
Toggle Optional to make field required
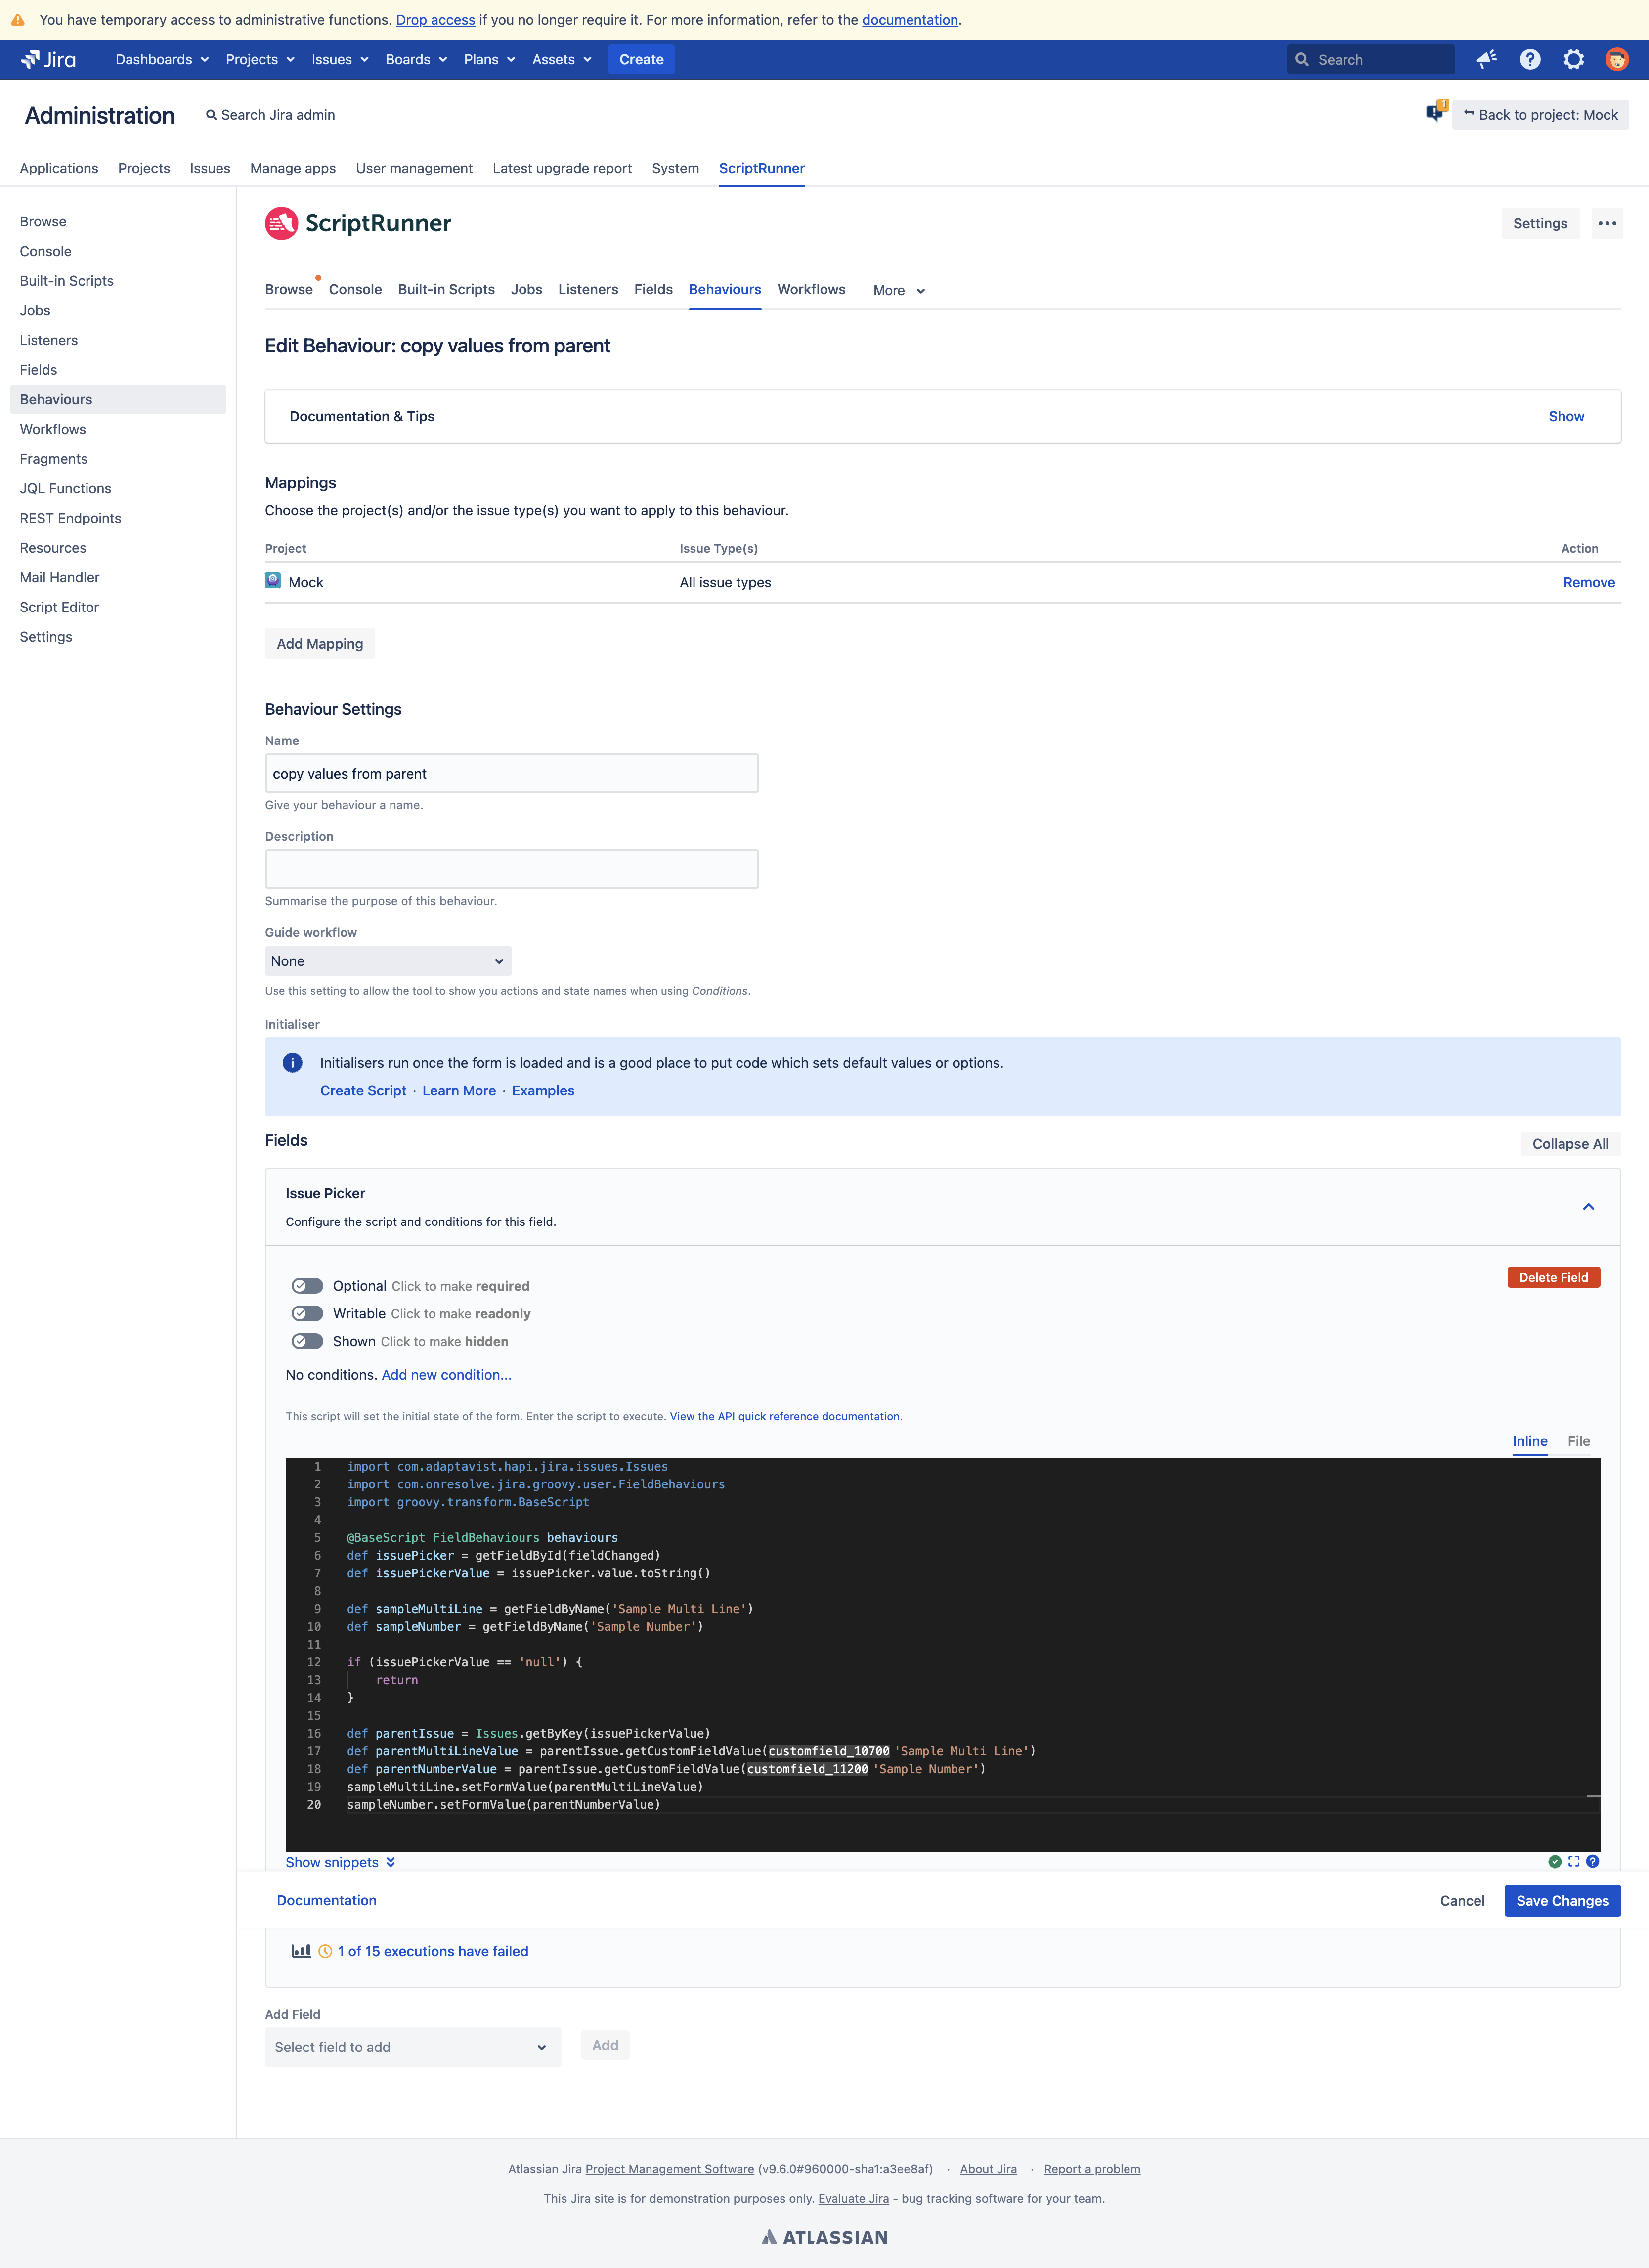[x=307, y=1286]
